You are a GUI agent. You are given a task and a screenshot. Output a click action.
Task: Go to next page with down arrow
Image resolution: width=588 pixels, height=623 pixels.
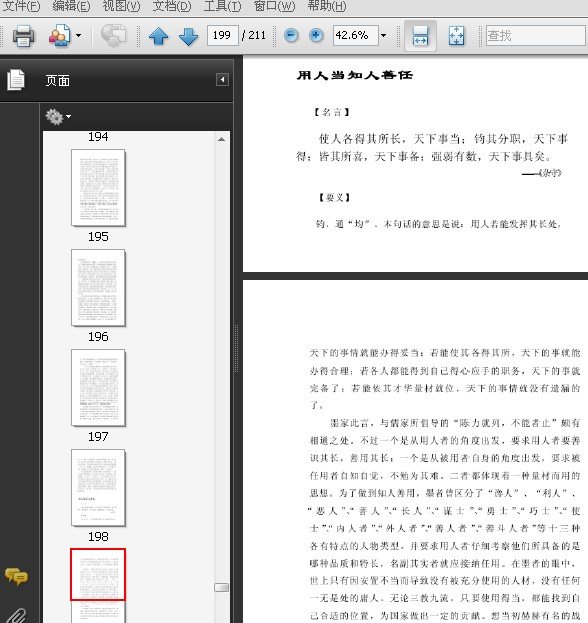[x=188, y=36]
